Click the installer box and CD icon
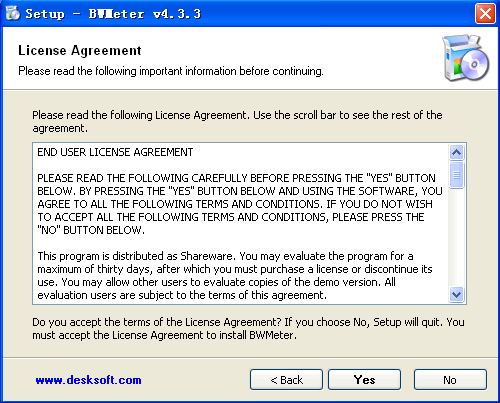 click(465, 57)
